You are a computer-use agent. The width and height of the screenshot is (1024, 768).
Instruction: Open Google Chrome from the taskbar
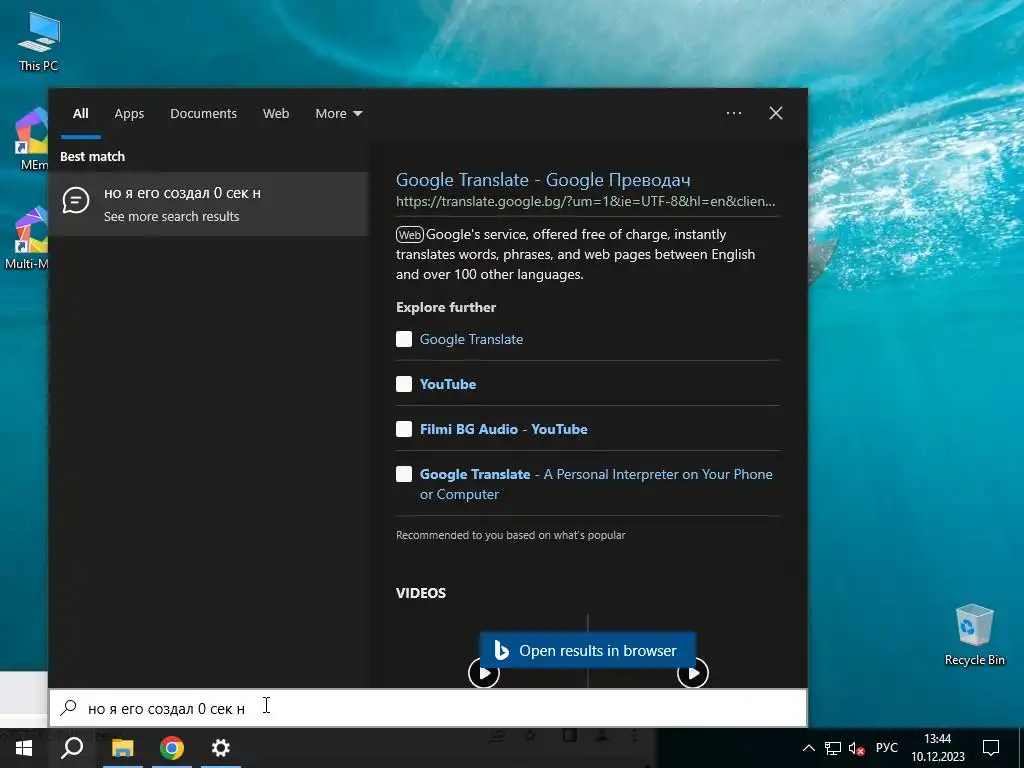coord(172,748)
